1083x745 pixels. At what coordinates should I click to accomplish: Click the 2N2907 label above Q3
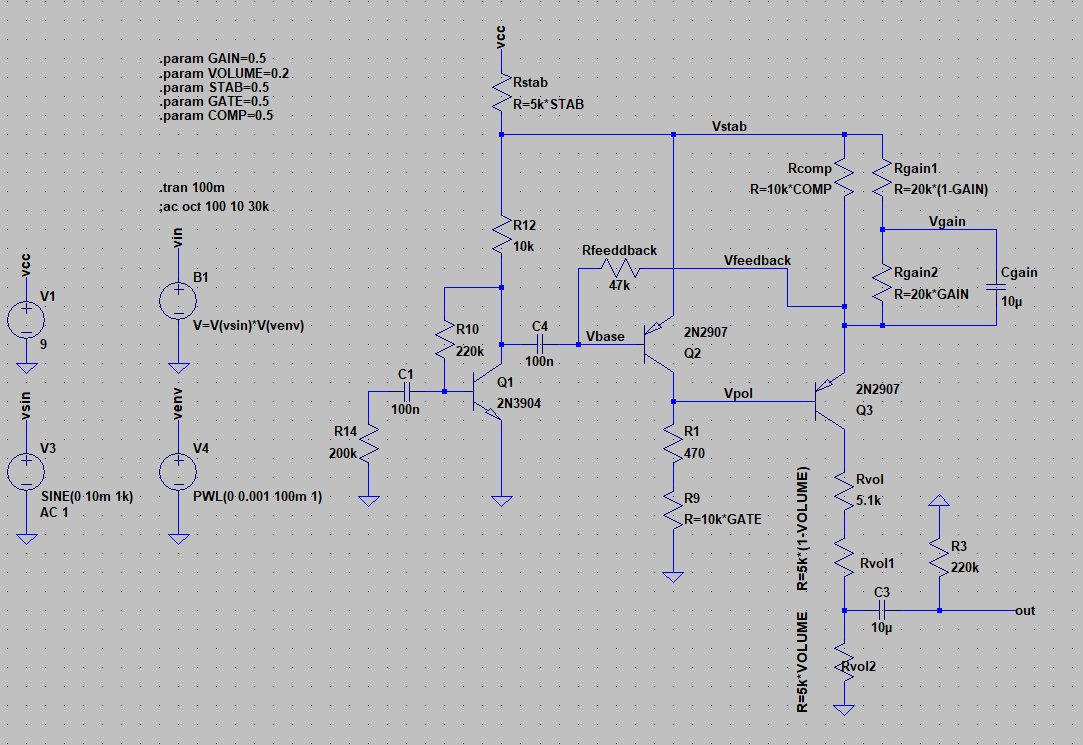878,389
